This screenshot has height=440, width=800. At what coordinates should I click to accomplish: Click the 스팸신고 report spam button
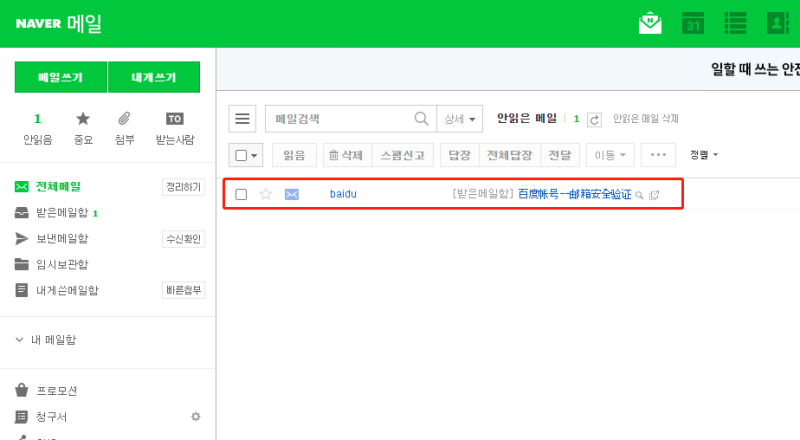pos(403,155)
